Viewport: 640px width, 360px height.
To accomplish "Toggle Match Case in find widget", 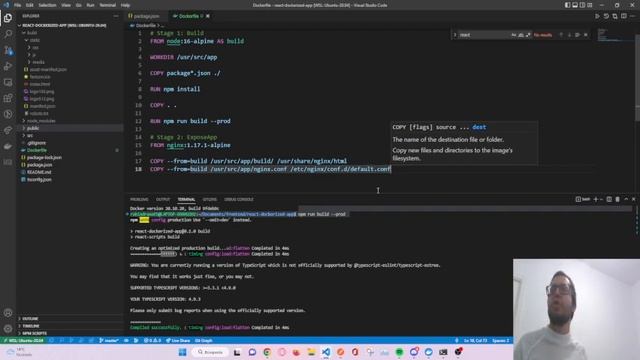I will (x=513, y=35).
